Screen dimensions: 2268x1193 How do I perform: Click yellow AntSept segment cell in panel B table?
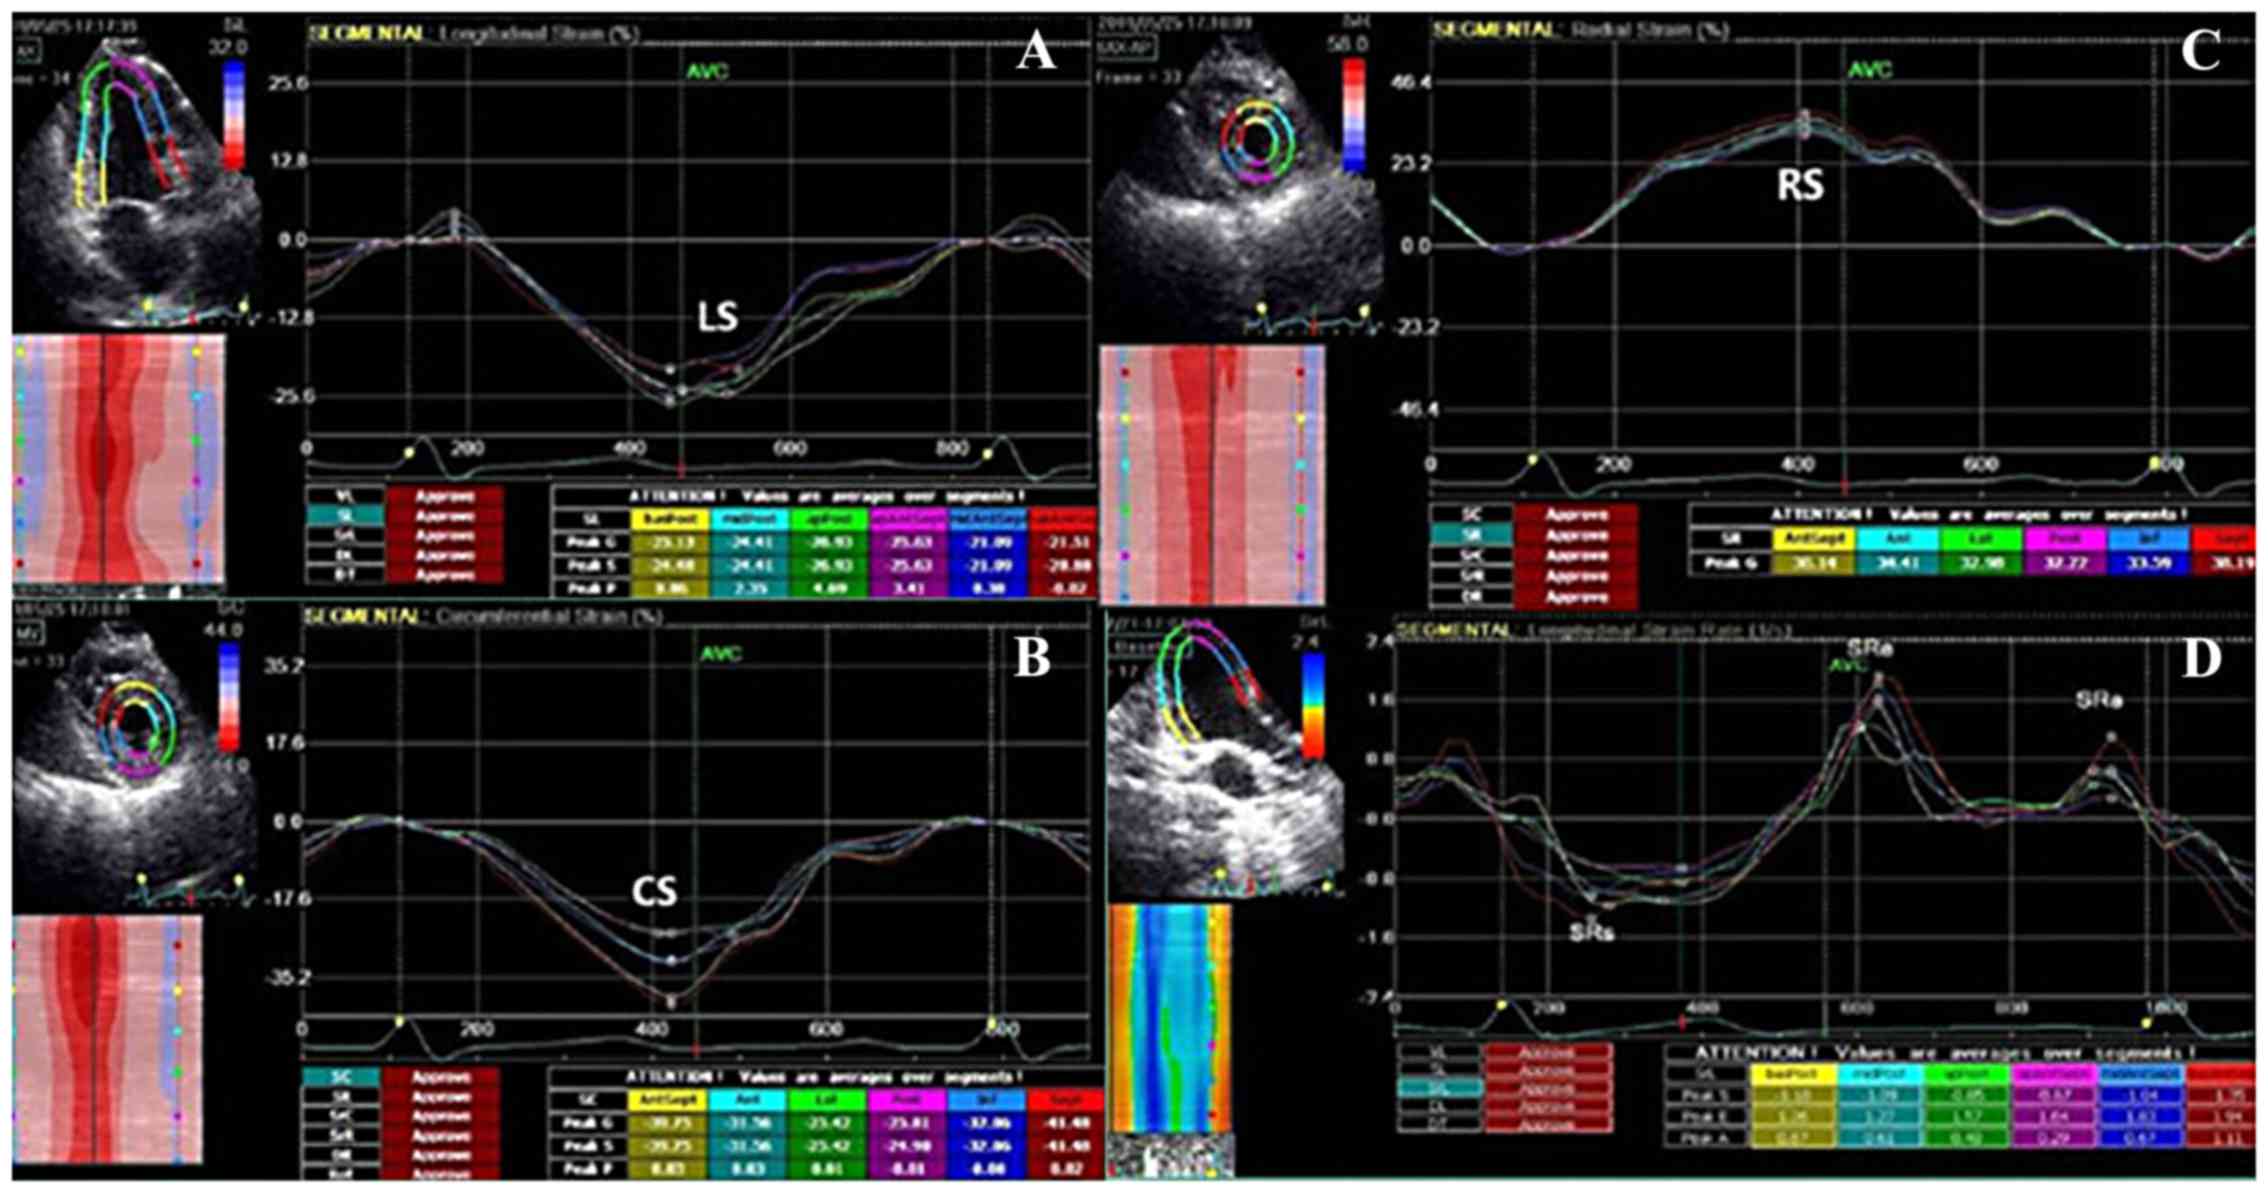(667, 1100)
